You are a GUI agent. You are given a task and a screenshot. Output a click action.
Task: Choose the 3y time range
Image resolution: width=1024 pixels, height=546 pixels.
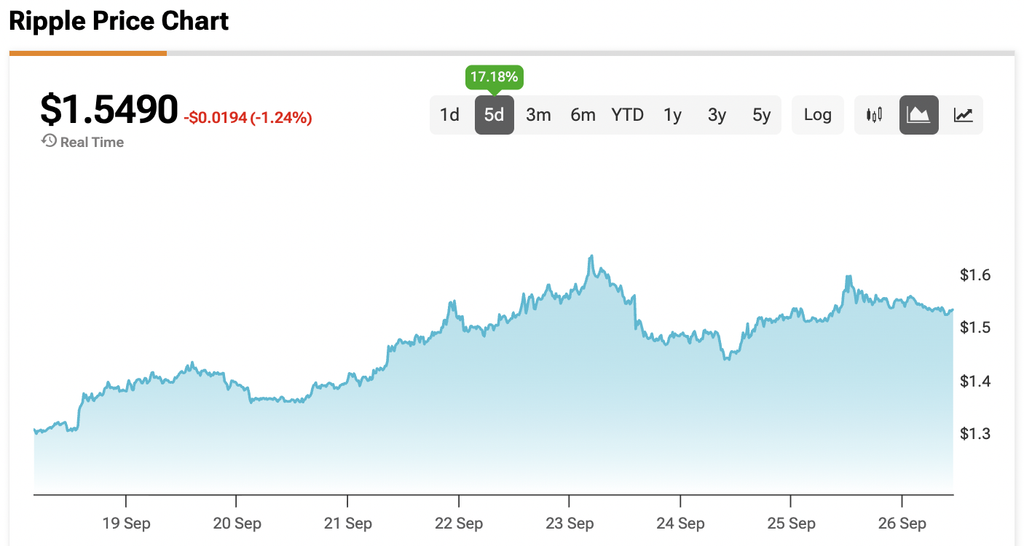tap(716, 115)
